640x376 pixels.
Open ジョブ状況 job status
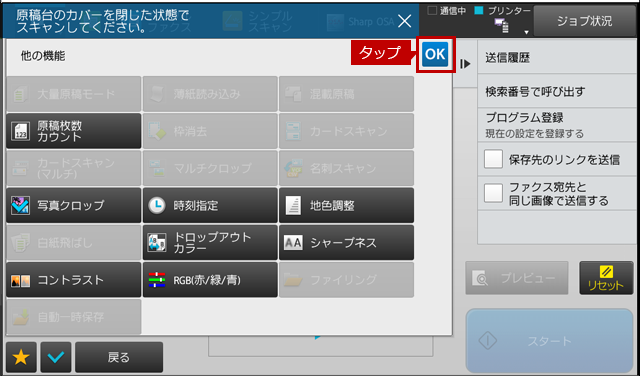(585, 21)
